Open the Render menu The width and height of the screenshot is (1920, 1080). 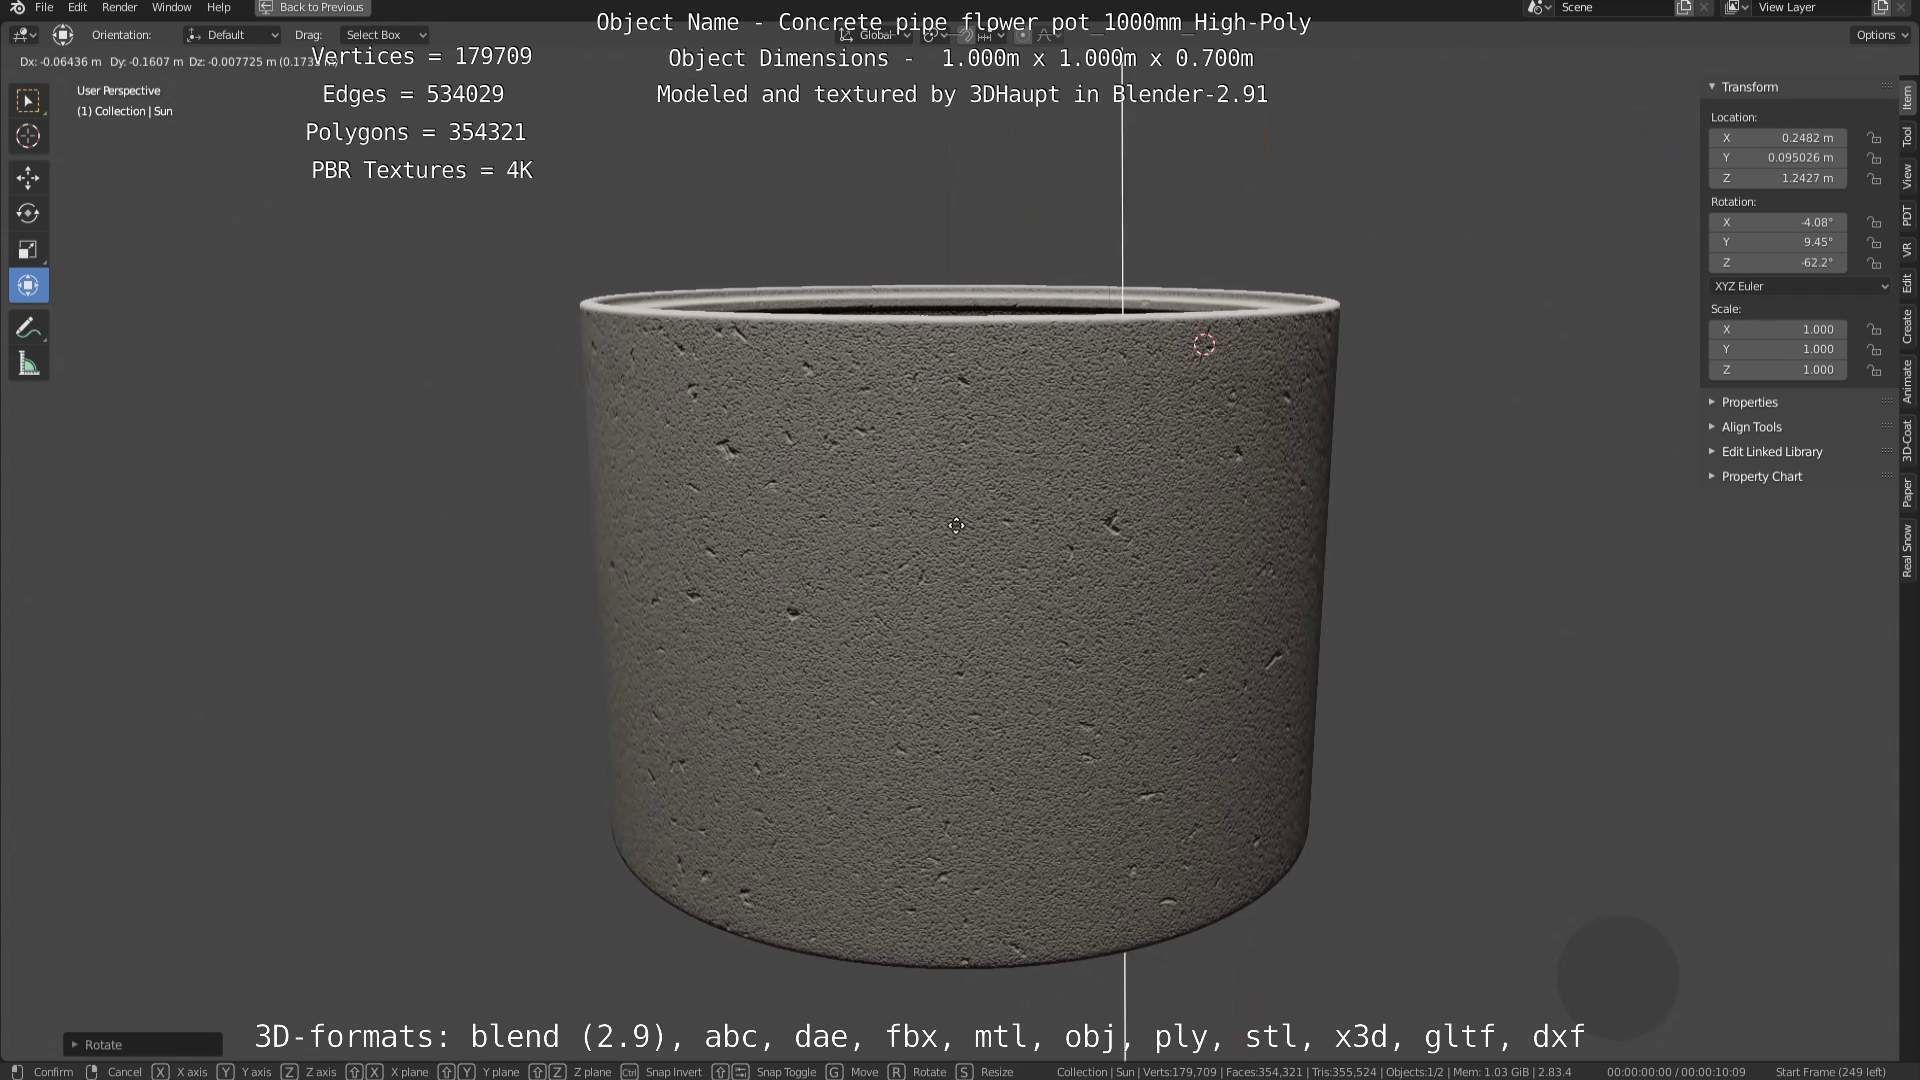(x=119, y=7)
